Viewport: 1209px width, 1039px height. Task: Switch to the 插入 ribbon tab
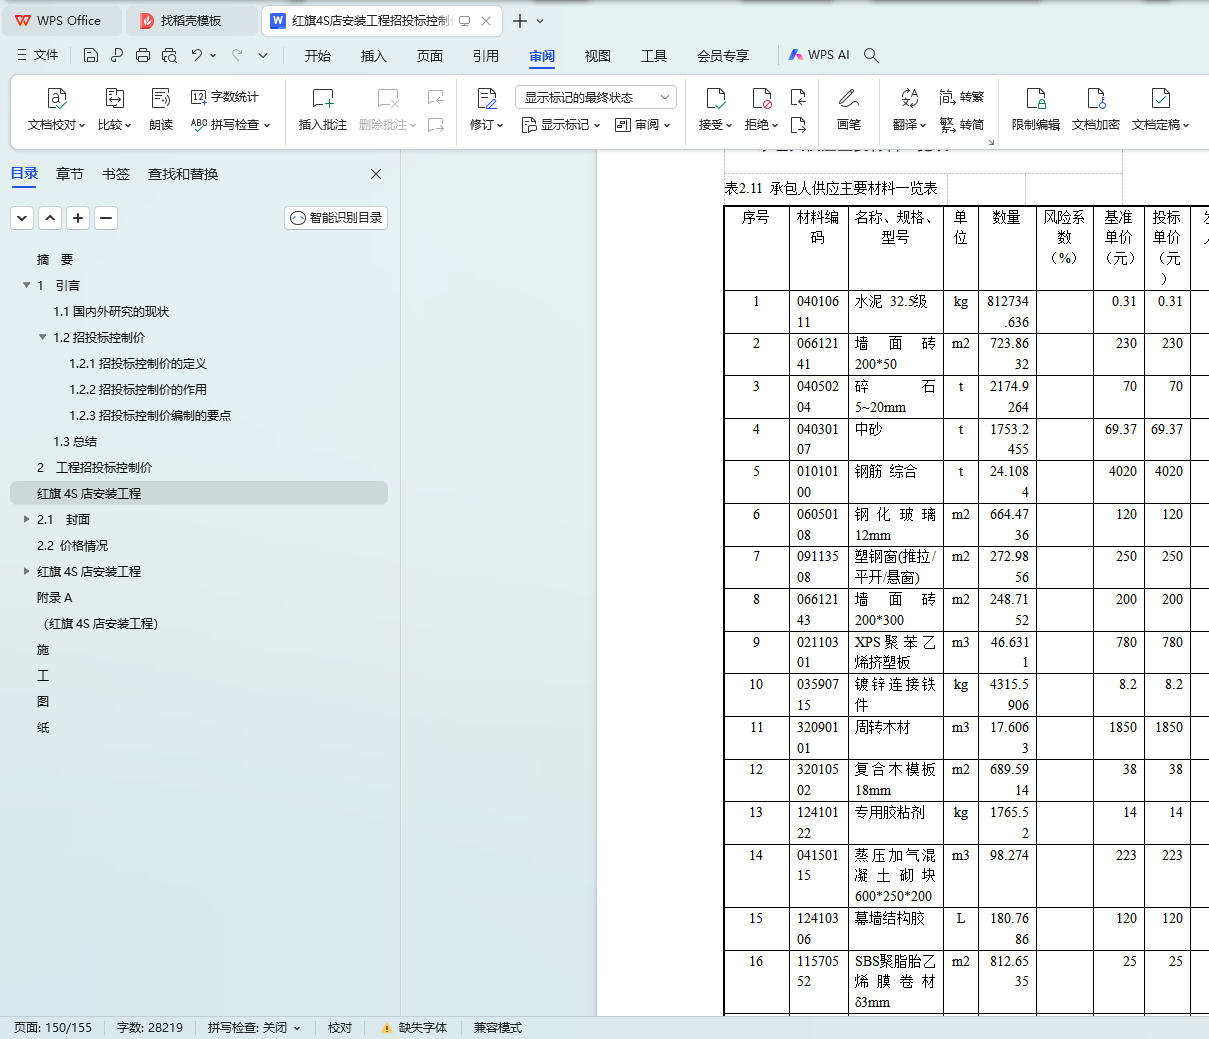pos(374,56)
